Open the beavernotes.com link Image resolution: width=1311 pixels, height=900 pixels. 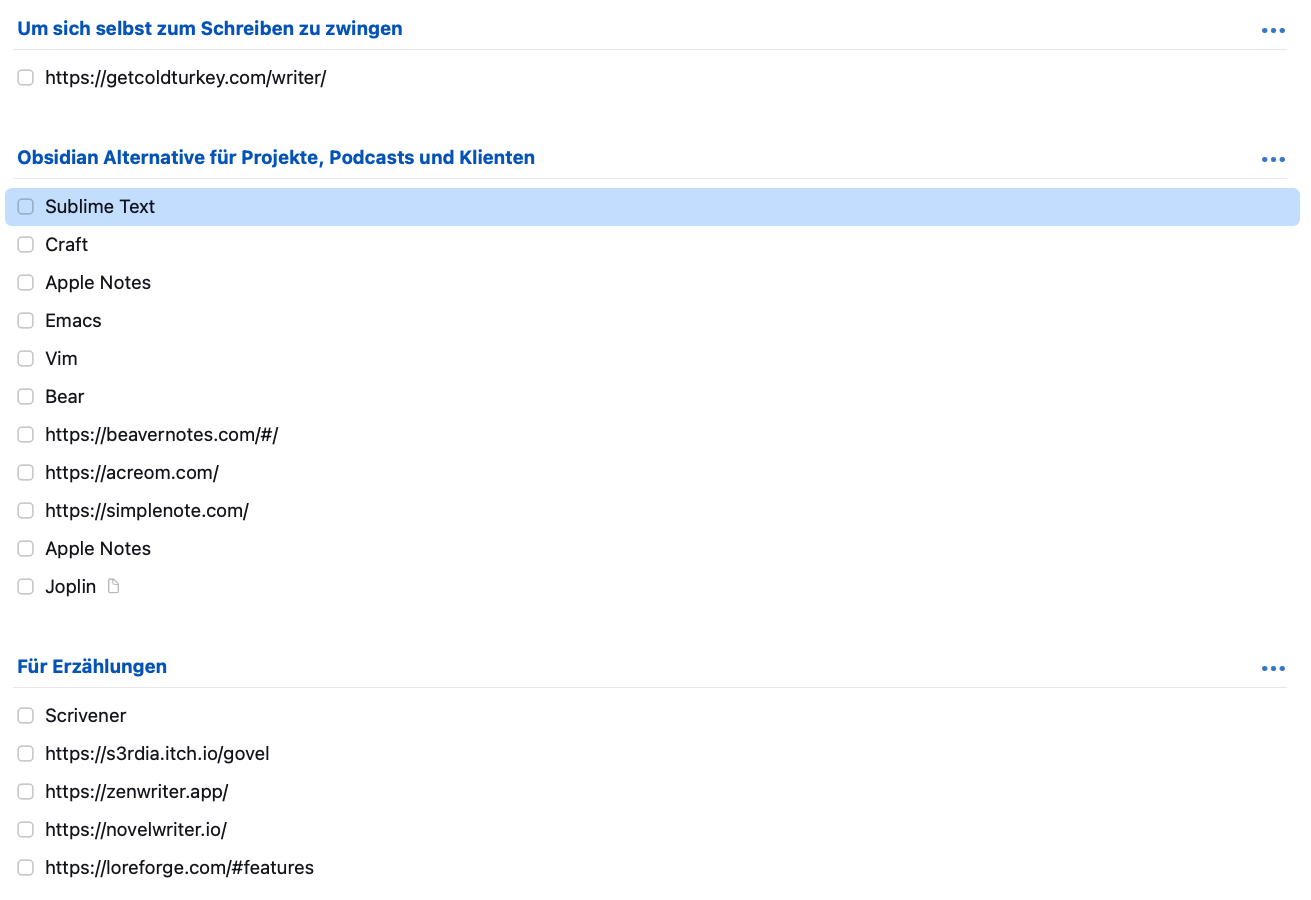(161, 435)
